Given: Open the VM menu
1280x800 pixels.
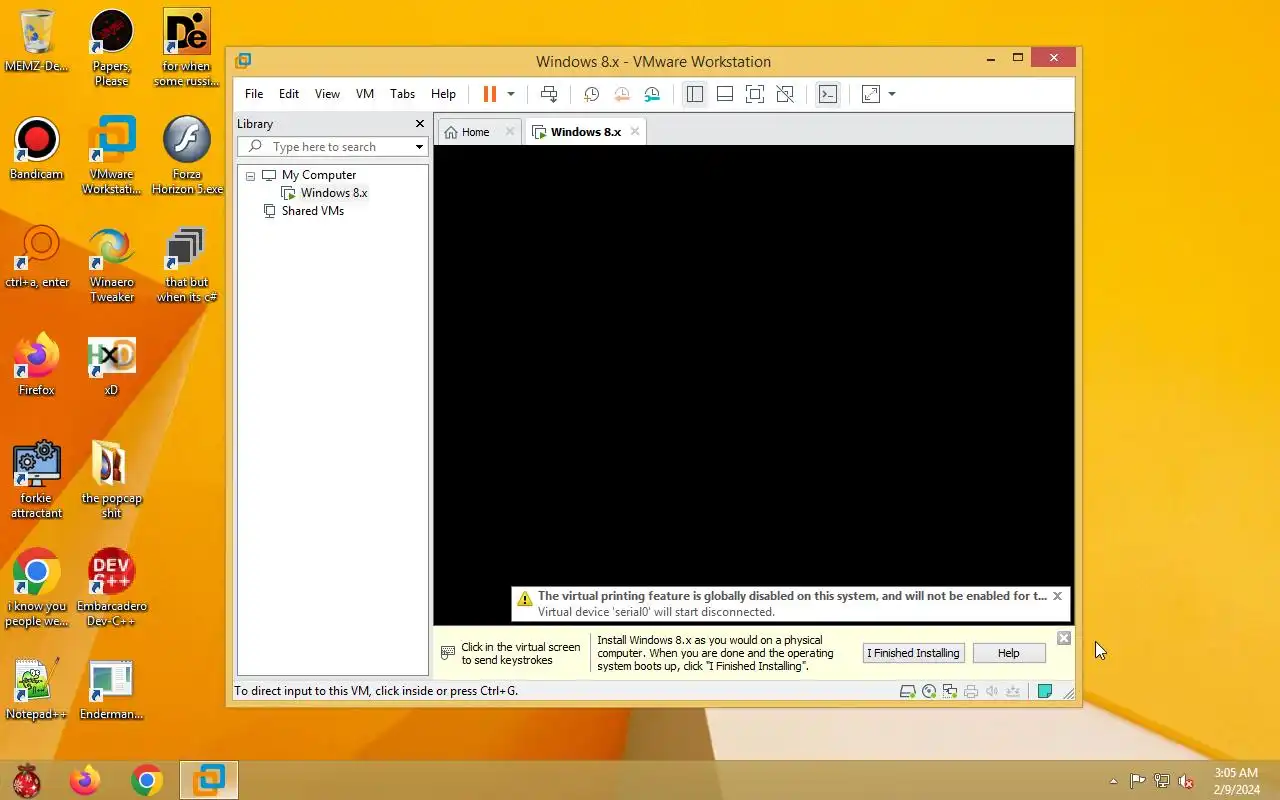Looking at the screenshot, I should [365, 94].
